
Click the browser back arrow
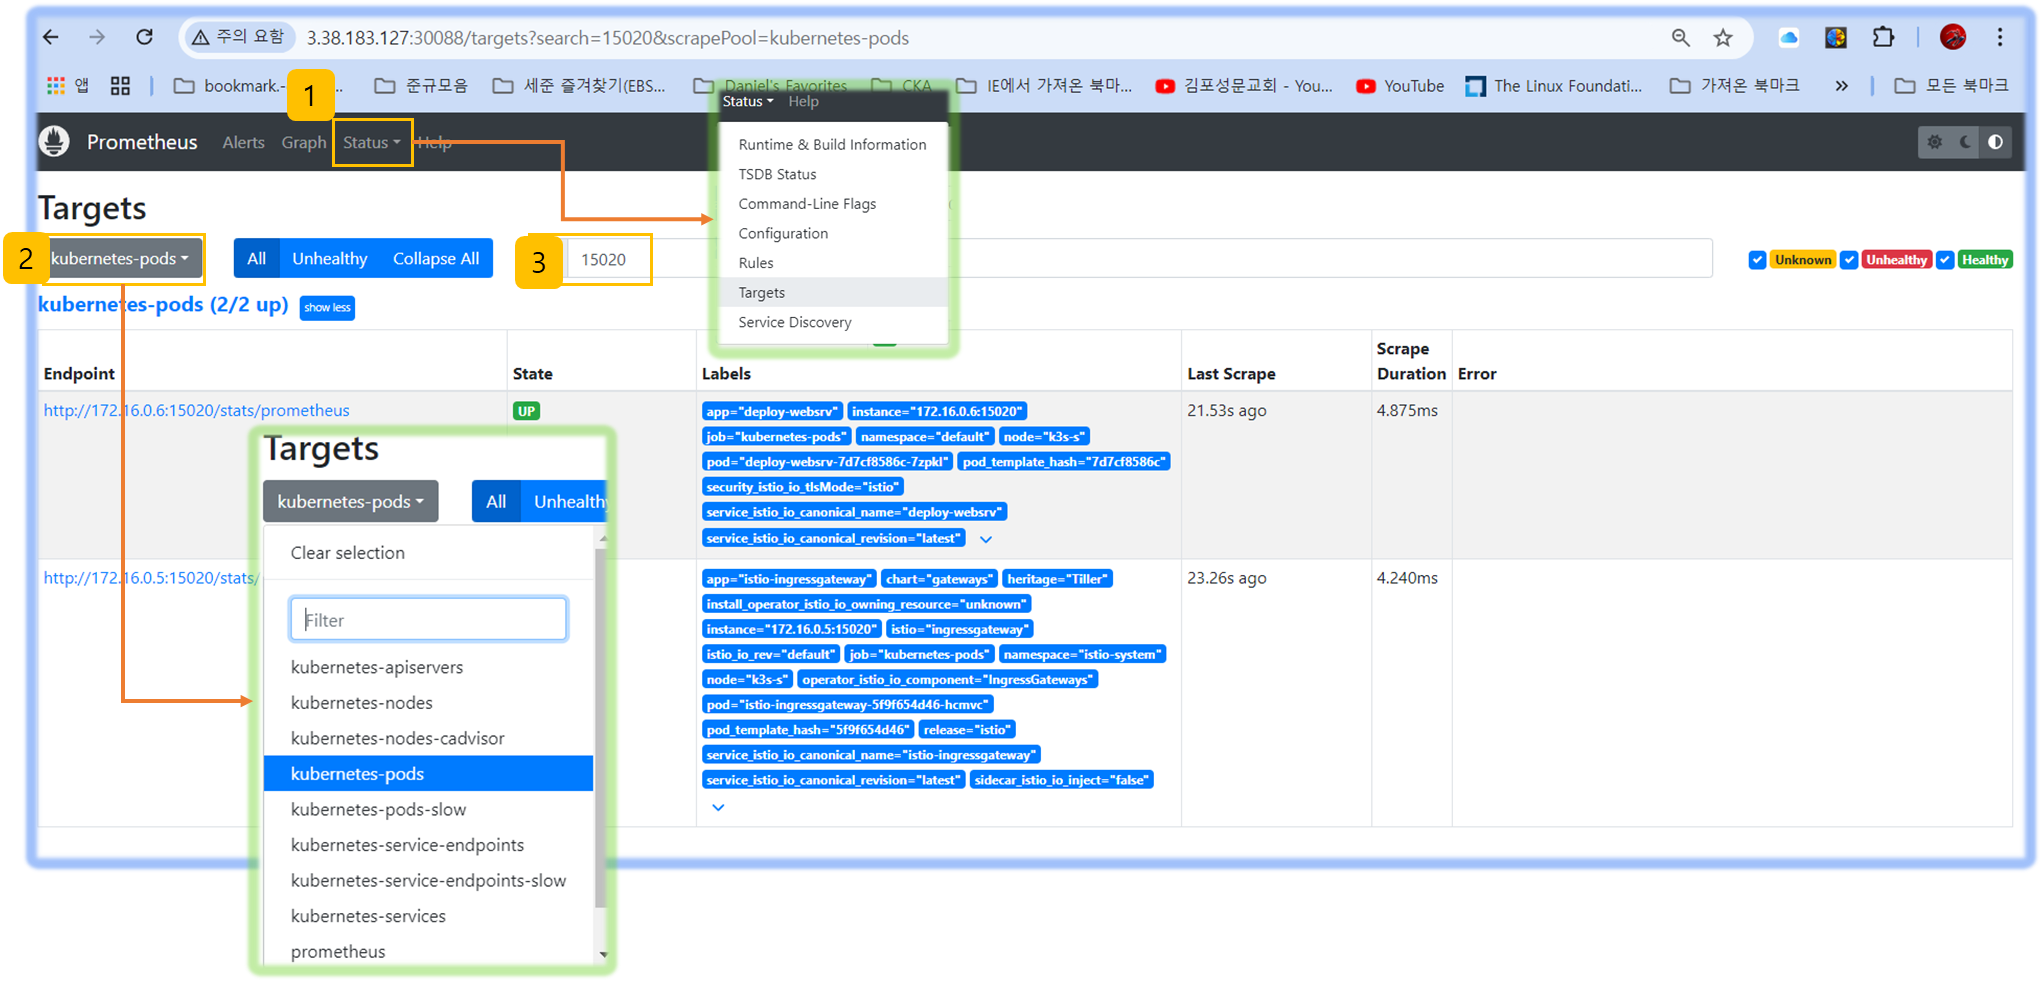click(51, 37)
